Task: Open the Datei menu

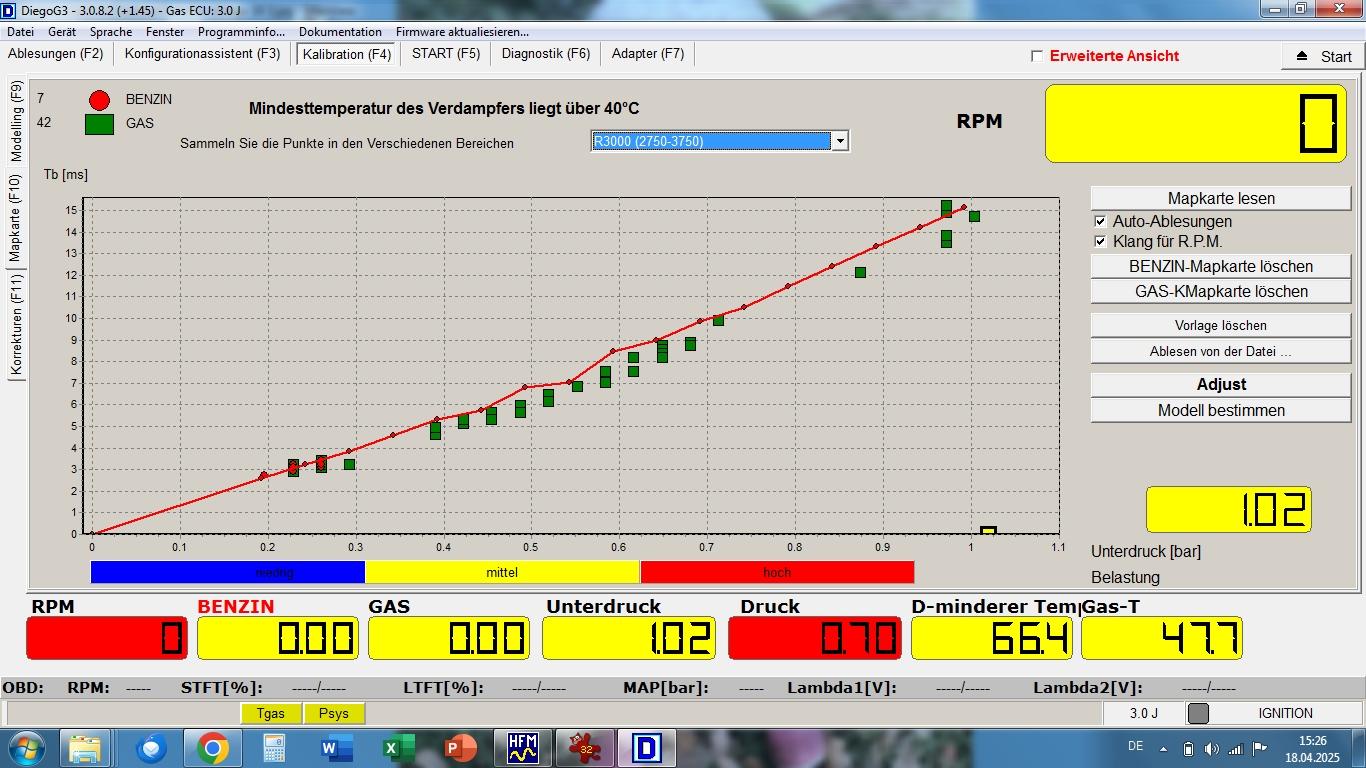Action: click(20, 32)
